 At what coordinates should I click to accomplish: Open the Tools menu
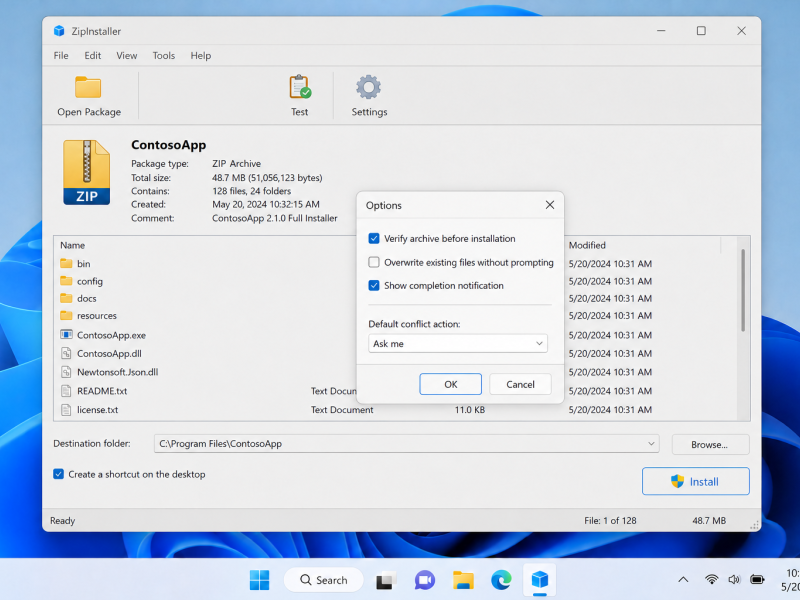pyautogui.click(x=164, y=56)
